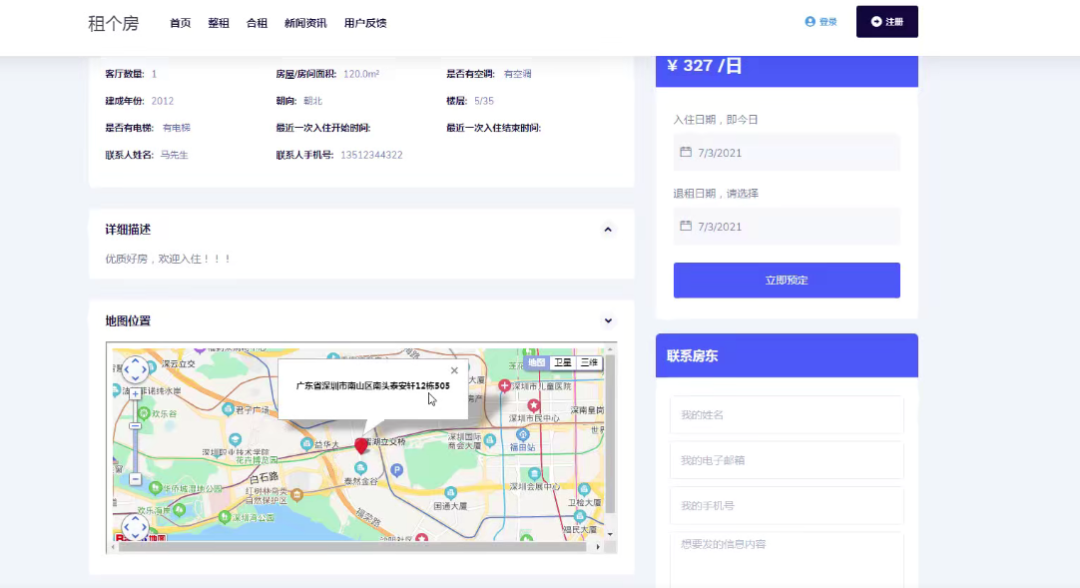Open the 合租 navigation menu

tap(257, 21)
